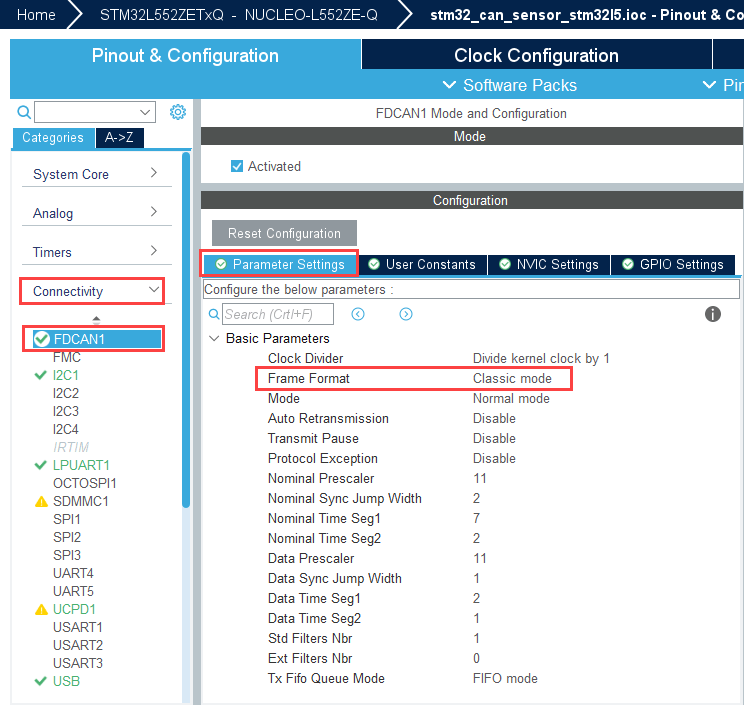Click the previous search result arrow icon
This screenshot has width=744, height=705.
coord(358,314)
